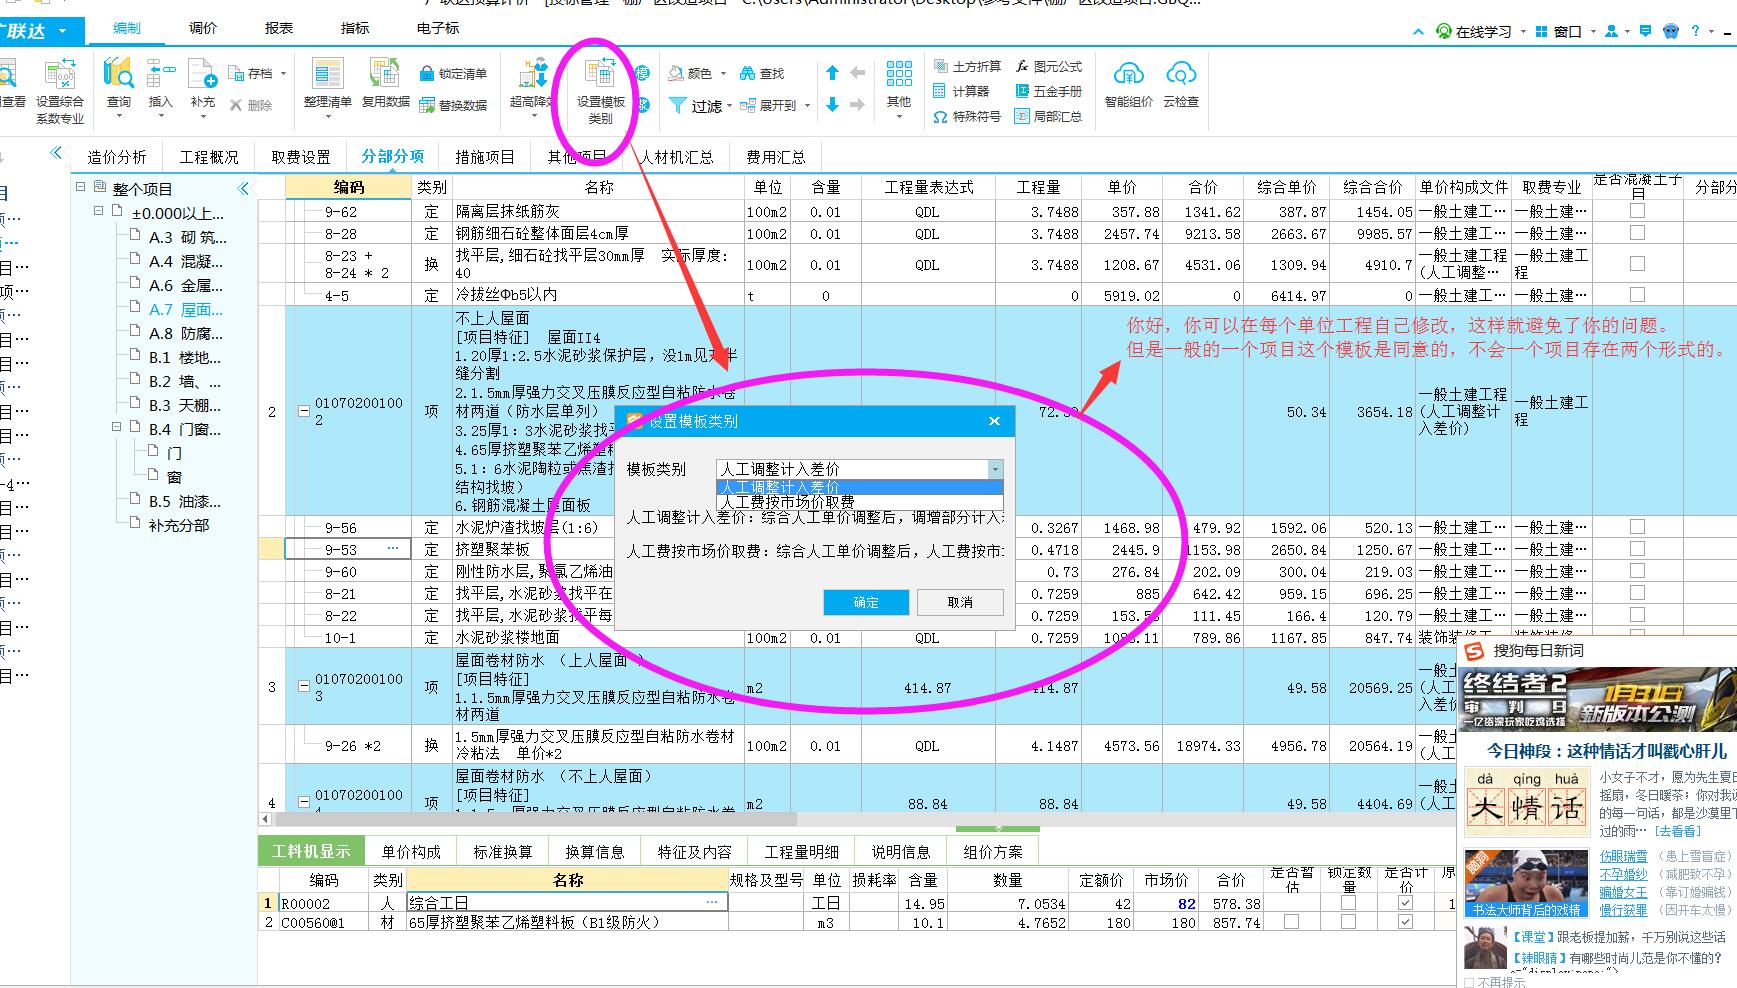1737x988 pixels.
Task: Open 特殊符号 tool
Action: (966, 116)
